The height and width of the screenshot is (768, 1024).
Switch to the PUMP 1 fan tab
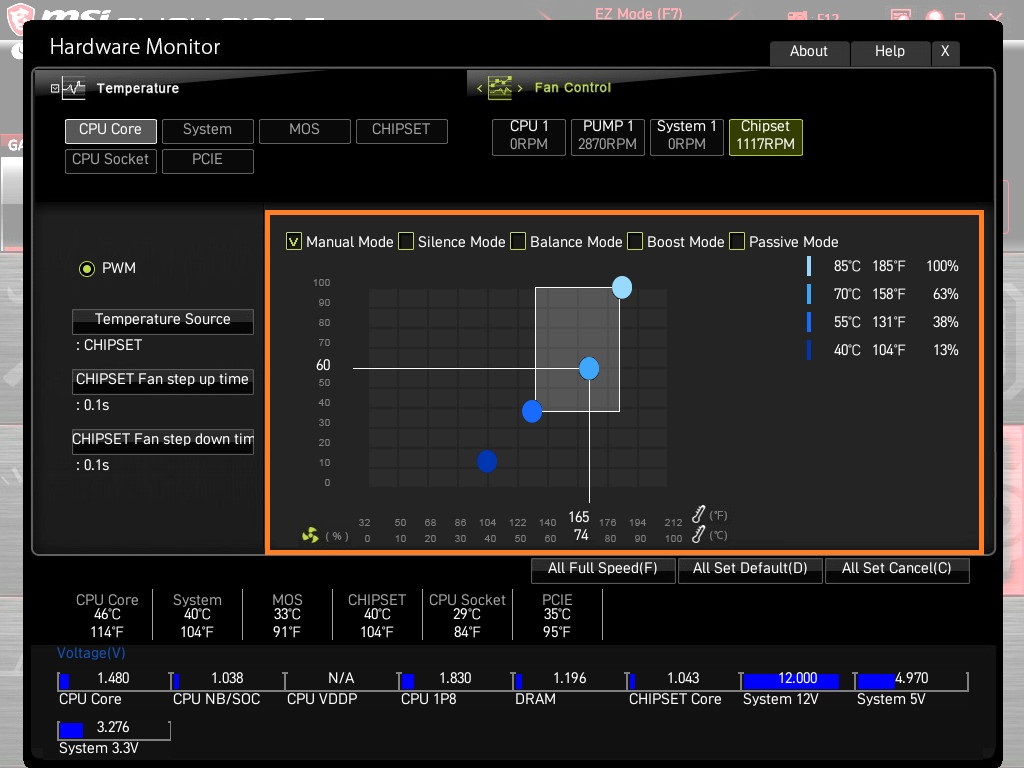607,137
